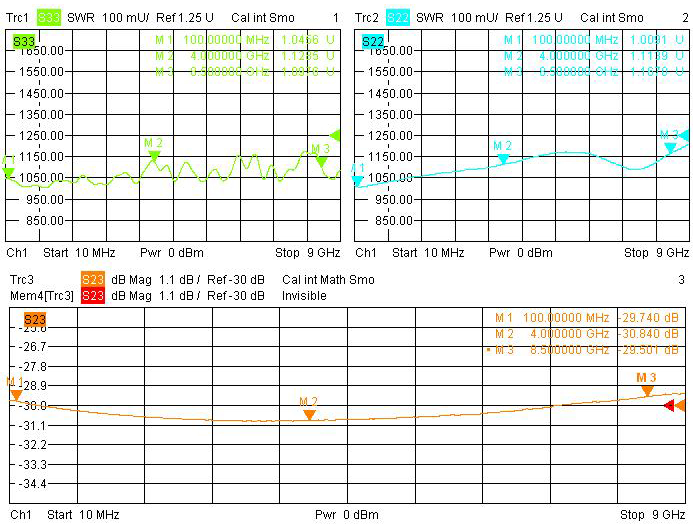This screenshot has height=526, width=693.
Task: Click Start 10 MHz label under diagram 3
Action: point(83,515)
